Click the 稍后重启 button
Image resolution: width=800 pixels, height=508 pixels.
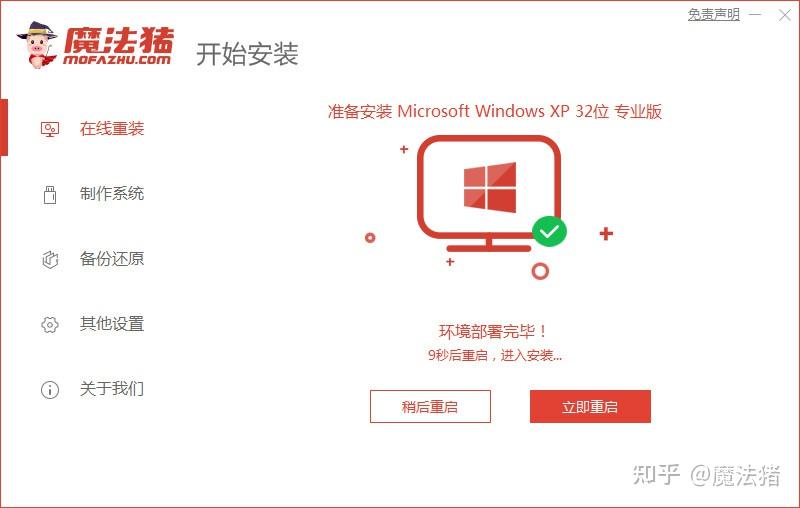(x=430, y=407)
